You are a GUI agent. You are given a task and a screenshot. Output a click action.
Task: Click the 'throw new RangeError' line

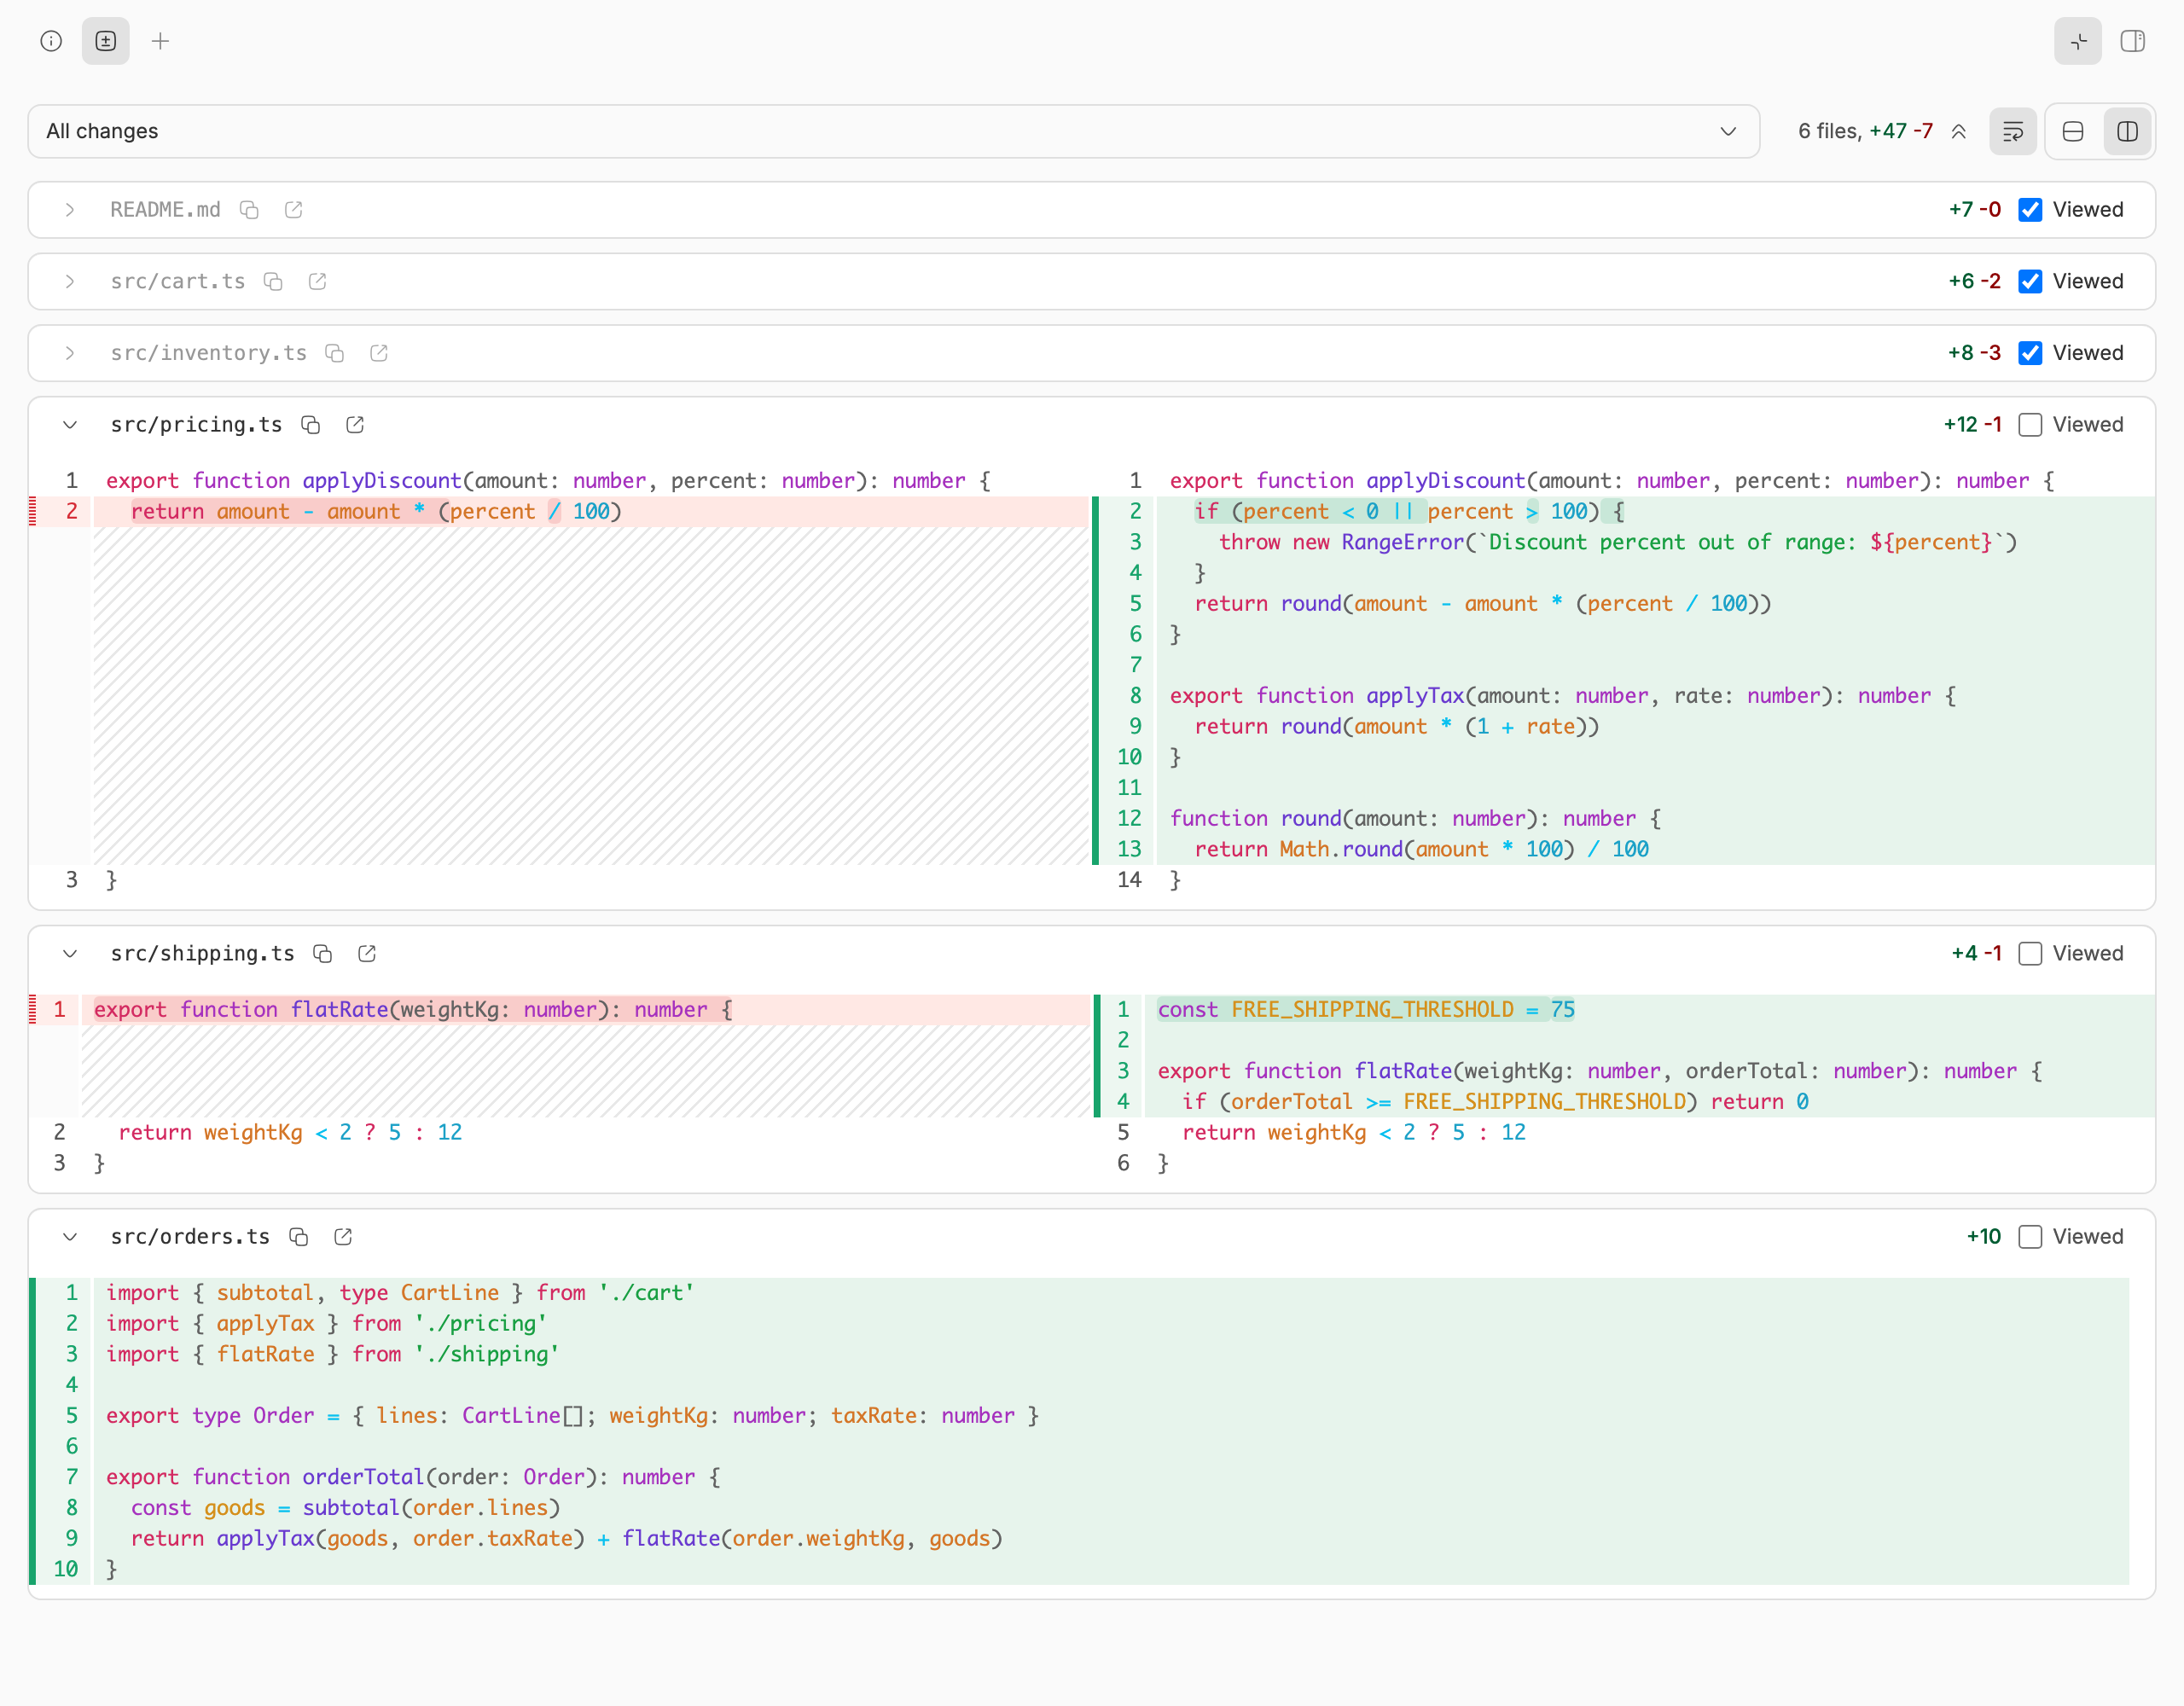[1654, 543]
